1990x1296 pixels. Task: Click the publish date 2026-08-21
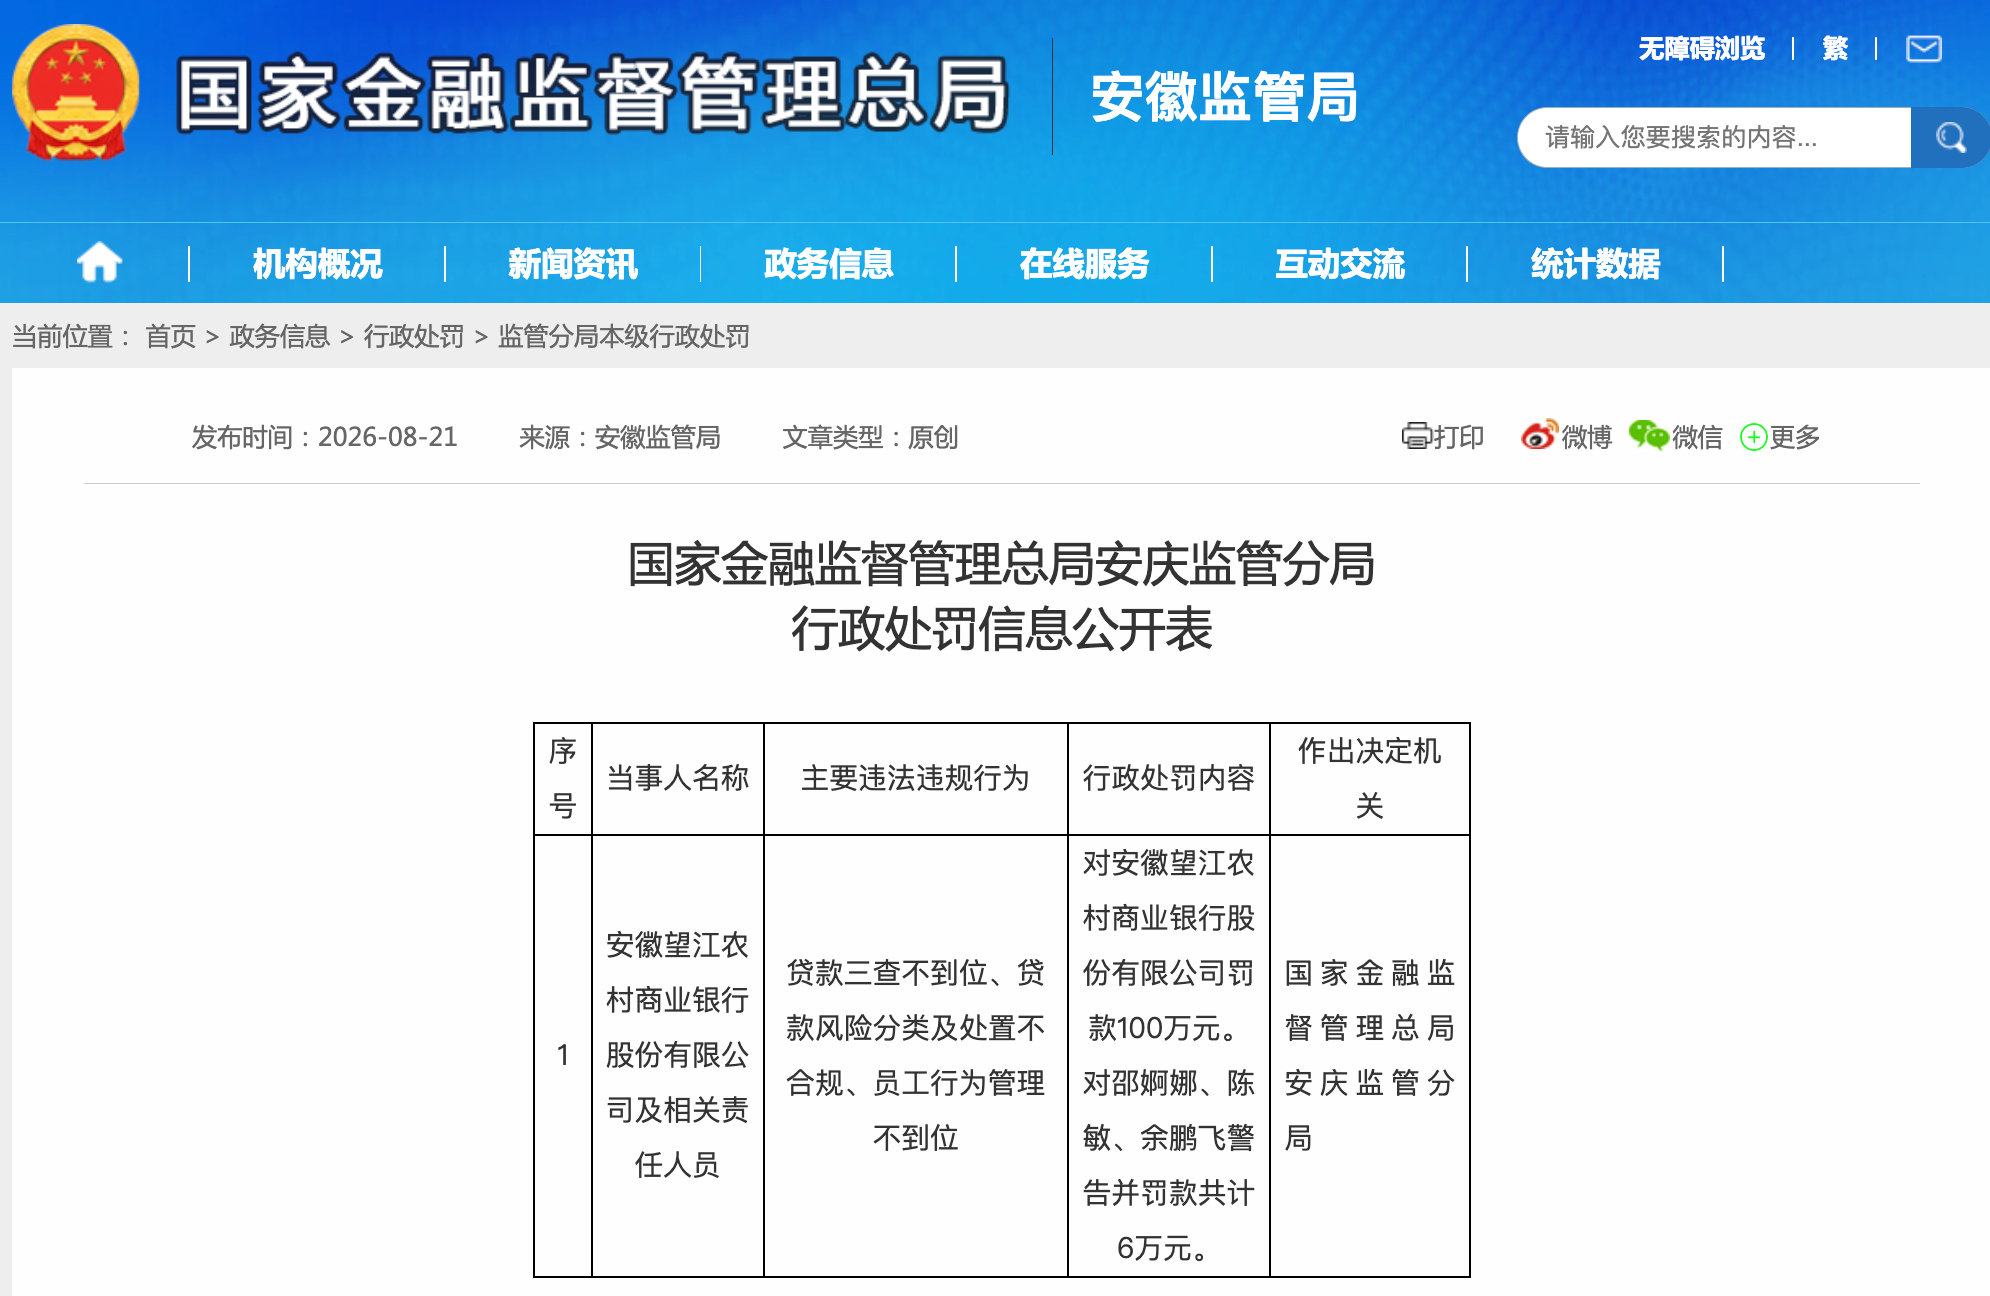[387, 437]
